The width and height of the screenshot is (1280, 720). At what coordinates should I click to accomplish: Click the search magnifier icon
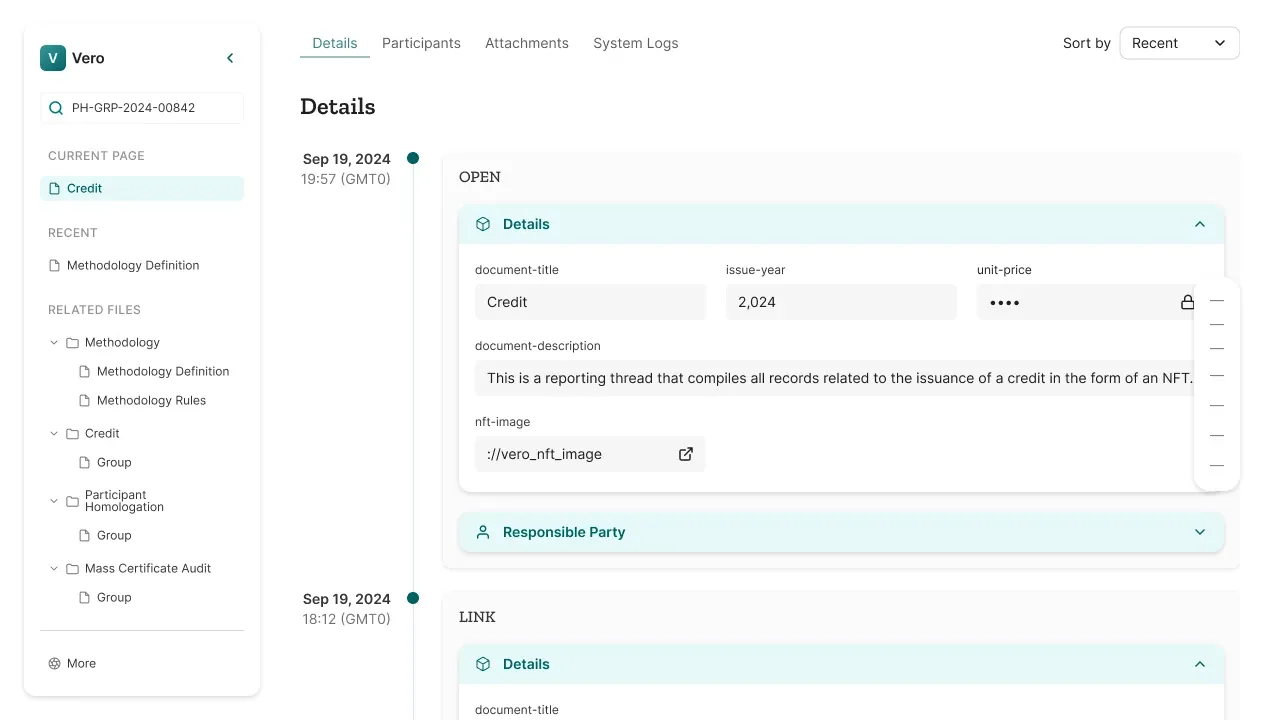click(x=55, y=108)
